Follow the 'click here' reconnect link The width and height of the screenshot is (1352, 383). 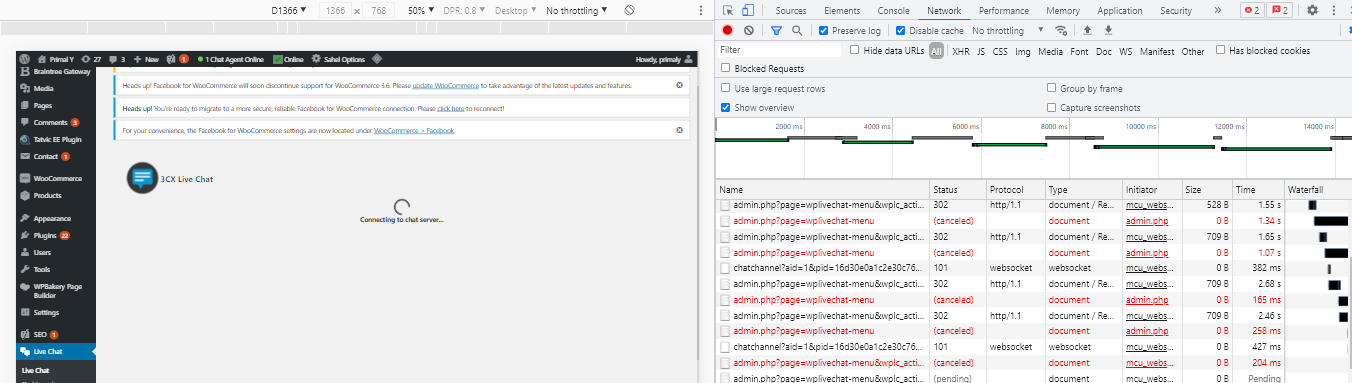click(450, 108)
